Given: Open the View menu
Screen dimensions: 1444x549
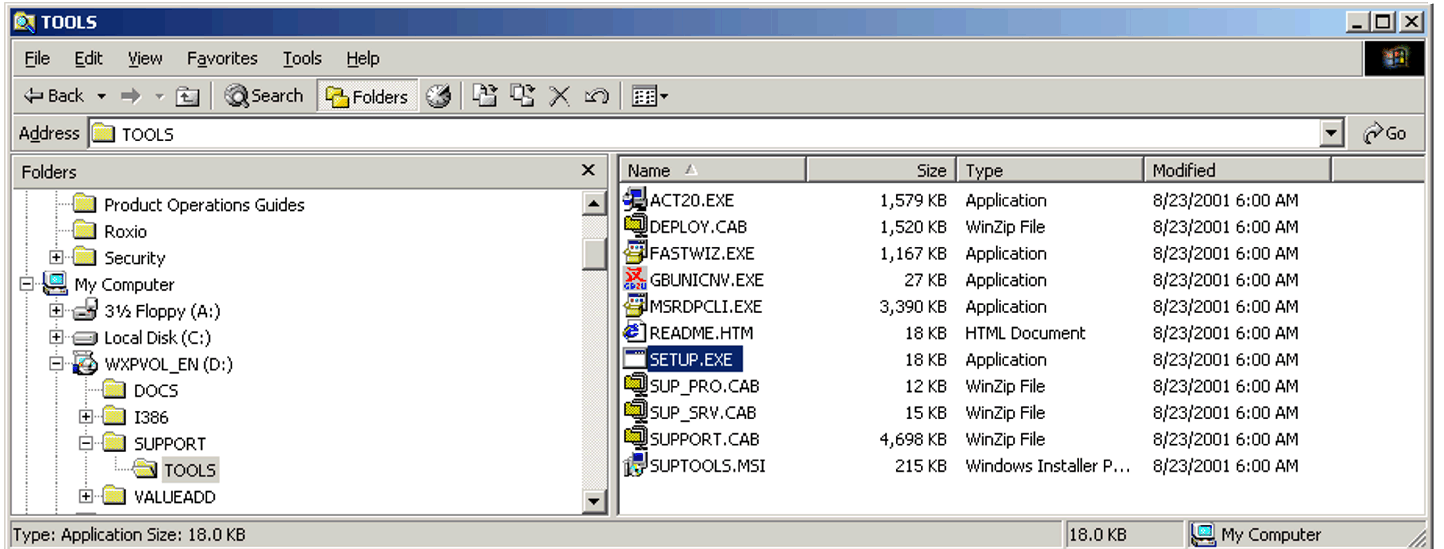Looking at the screenshot, I should point(145,58).
